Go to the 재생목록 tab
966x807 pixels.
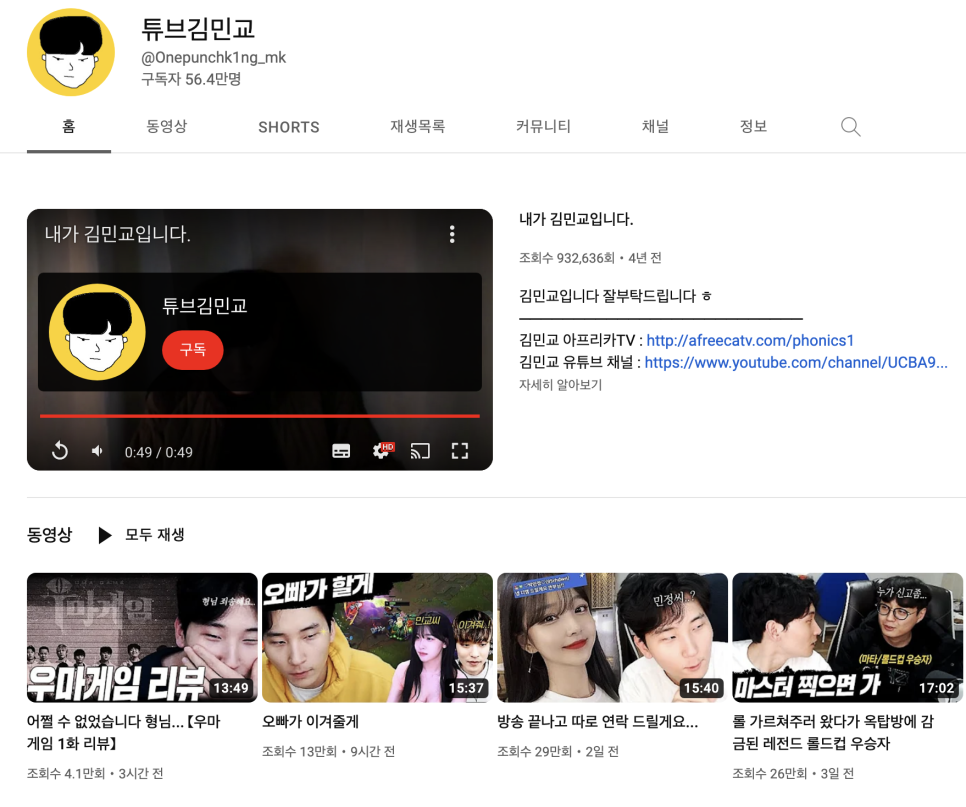418,126
